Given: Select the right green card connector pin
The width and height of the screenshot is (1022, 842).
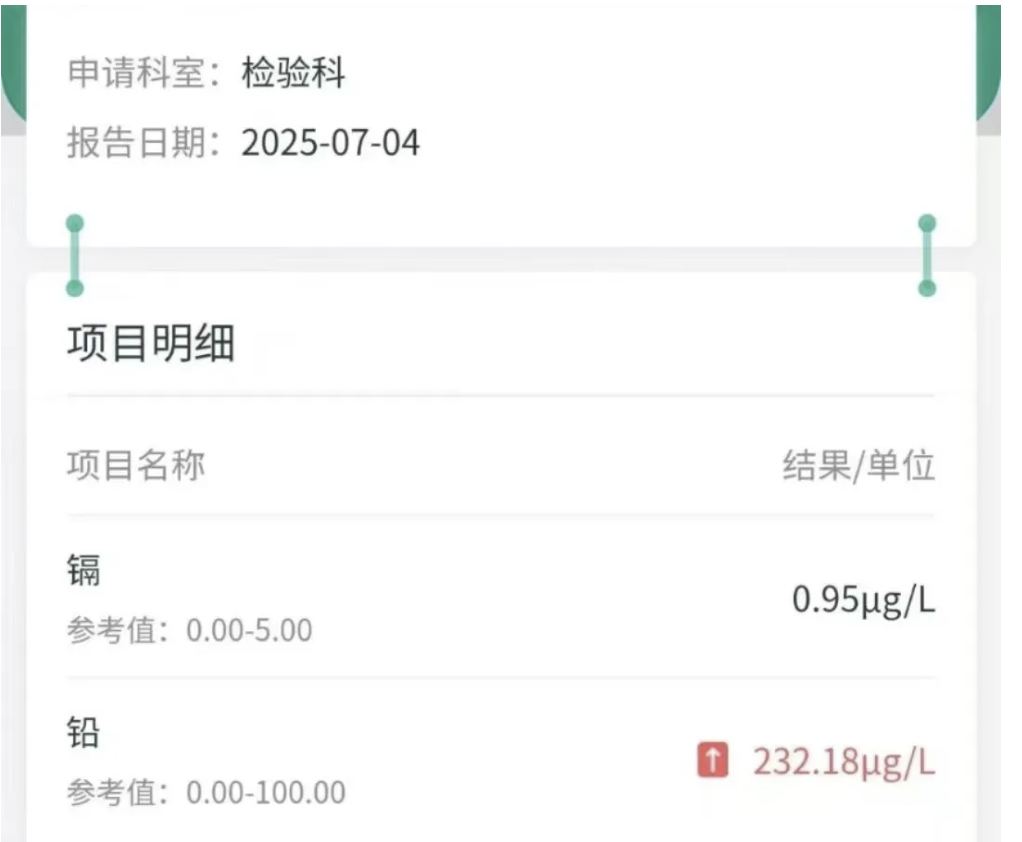Looking at the screenshot, I should coord(927,255).
